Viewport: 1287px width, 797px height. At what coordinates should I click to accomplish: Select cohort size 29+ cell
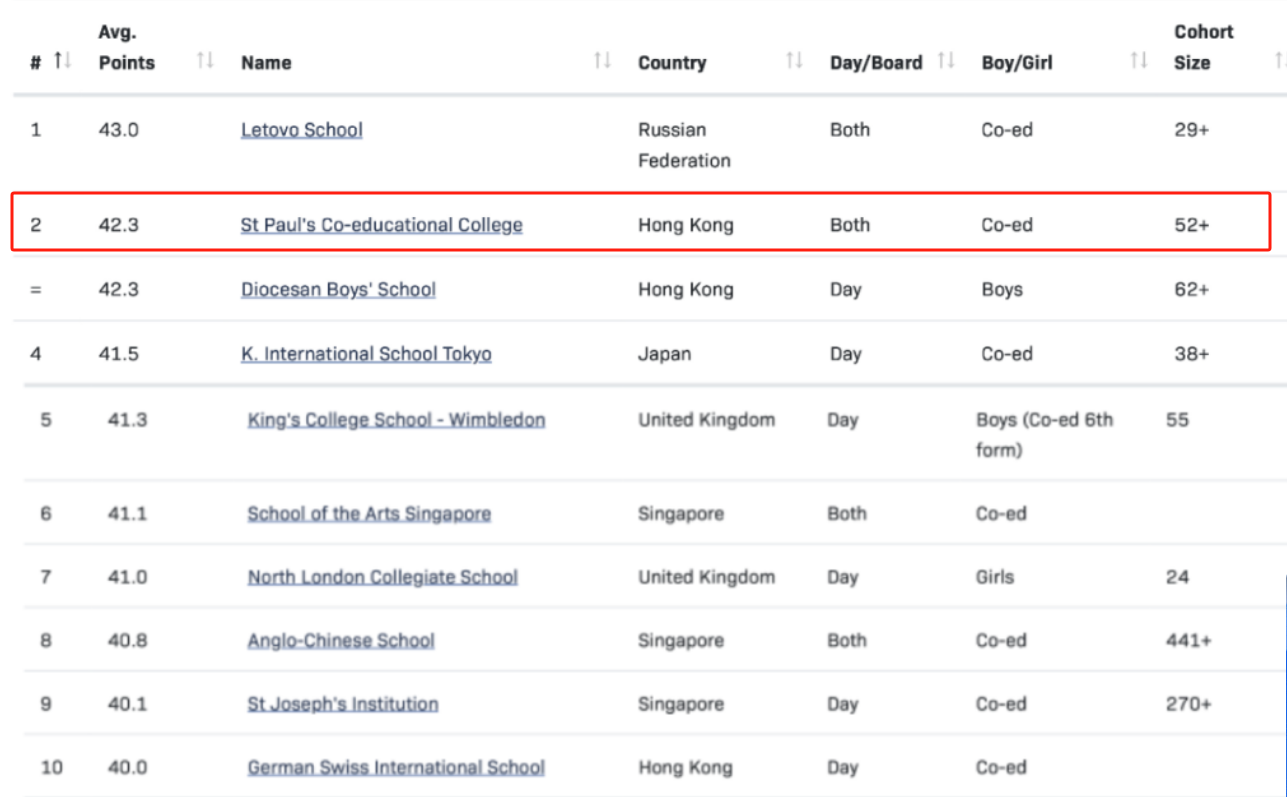point(1192,130)
